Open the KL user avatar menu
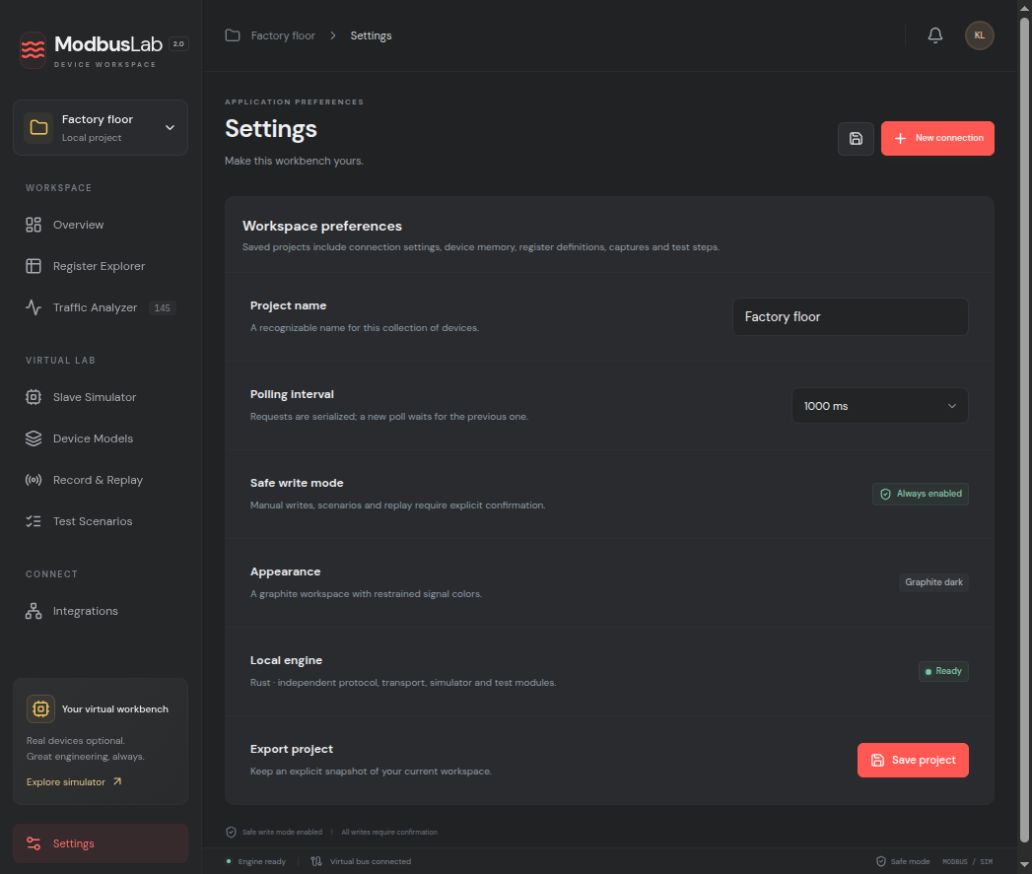This screenshot has width=1032, height=874. tap(979, 36)
